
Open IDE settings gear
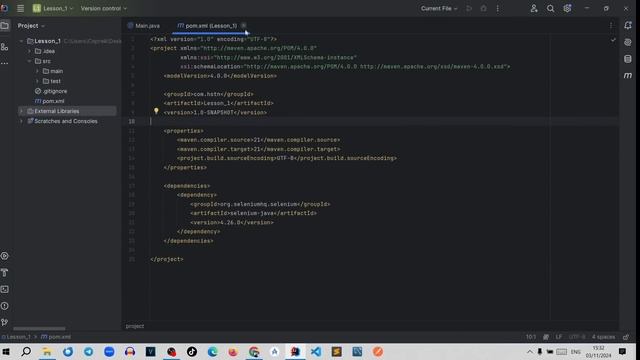coord(567,8)
